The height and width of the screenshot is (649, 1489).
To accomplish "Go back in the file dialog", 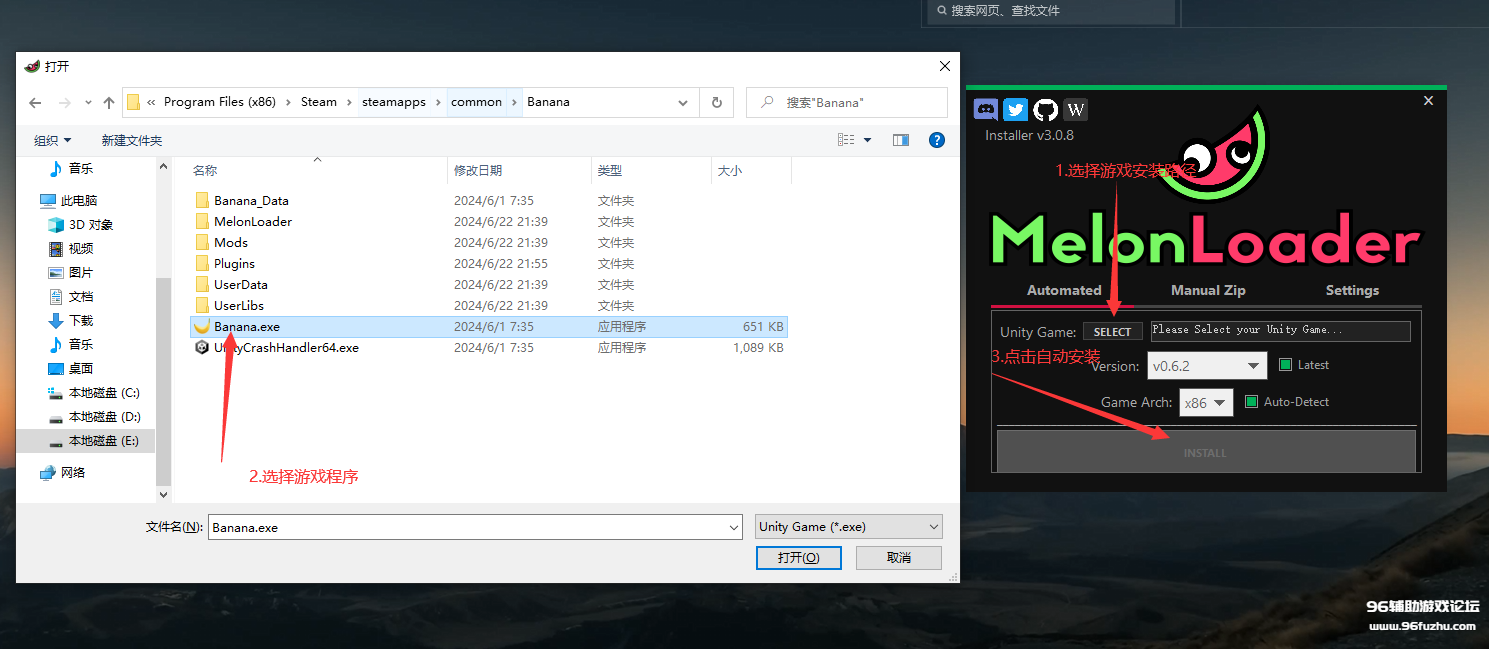I will 35,103.
